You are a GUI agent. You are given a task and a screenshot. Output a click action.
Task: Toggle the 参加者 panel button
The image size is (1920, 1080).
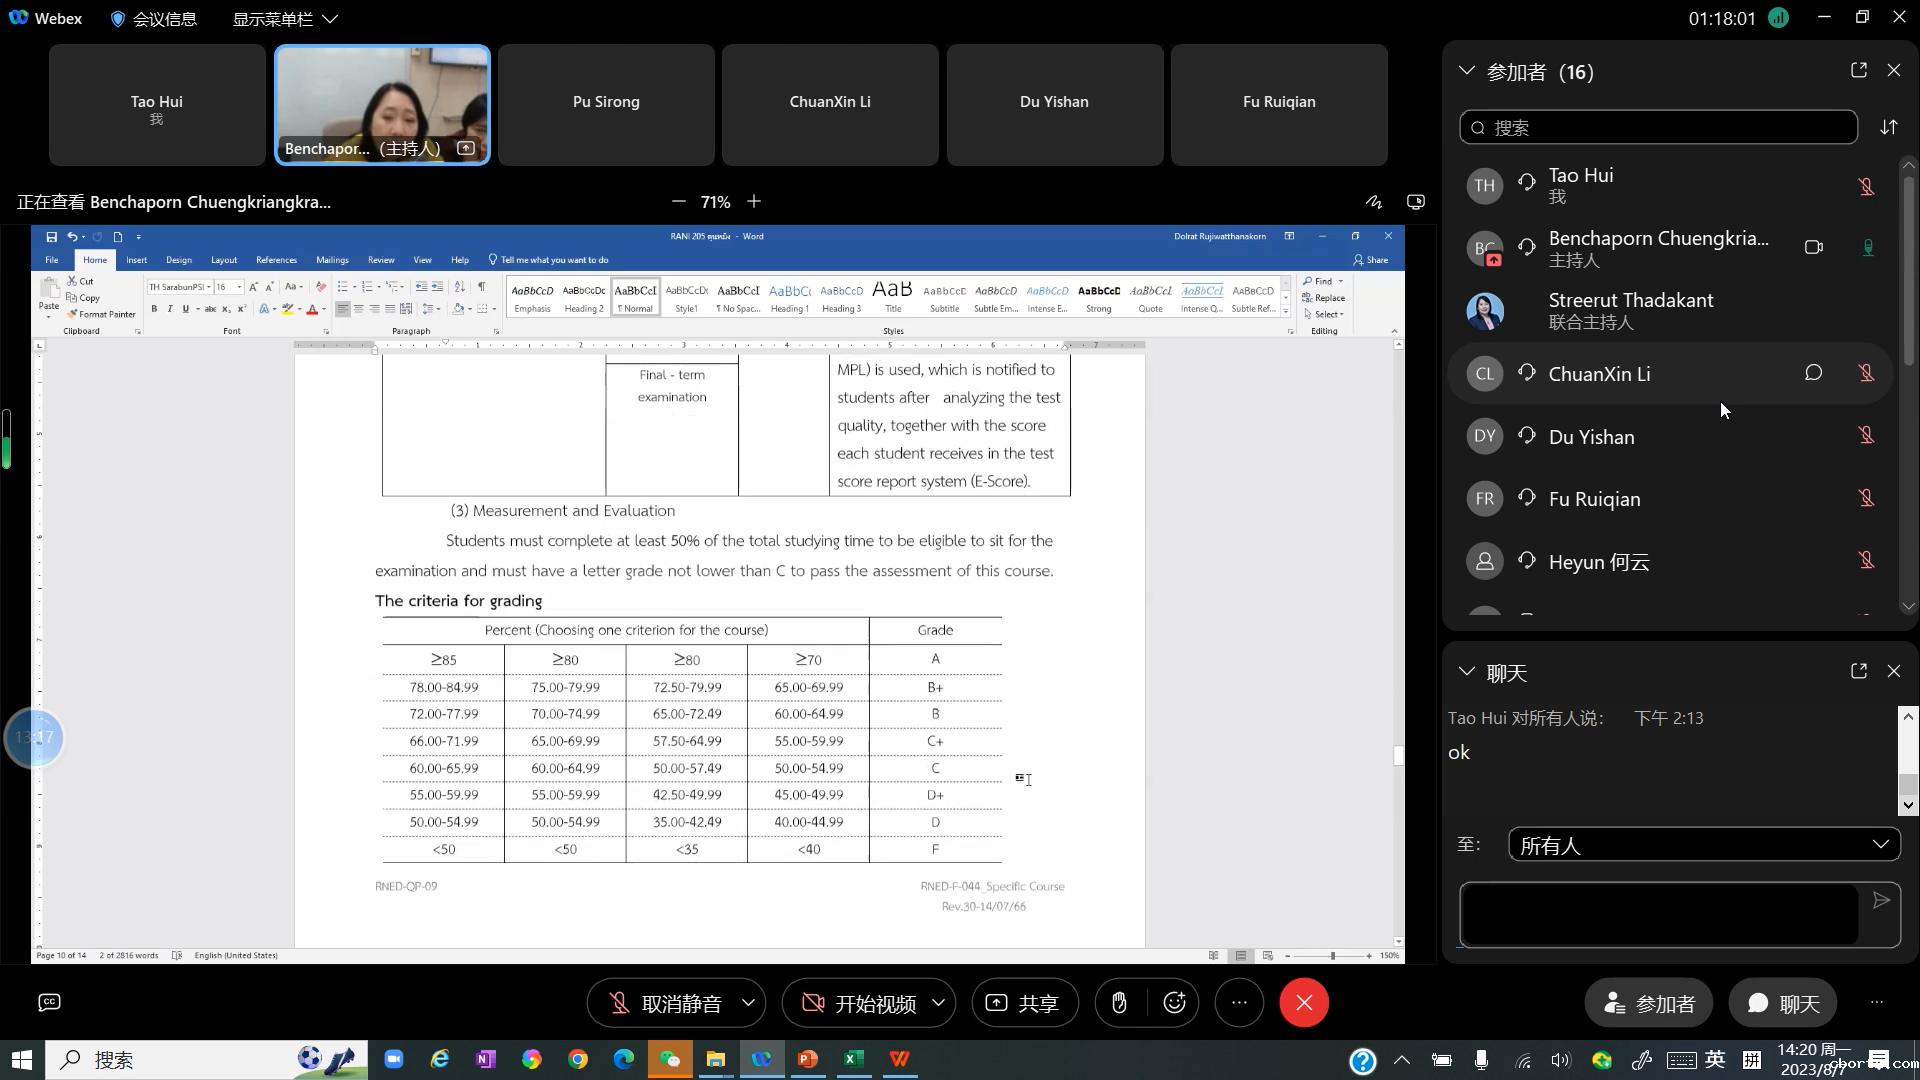click(1648, 1003)
